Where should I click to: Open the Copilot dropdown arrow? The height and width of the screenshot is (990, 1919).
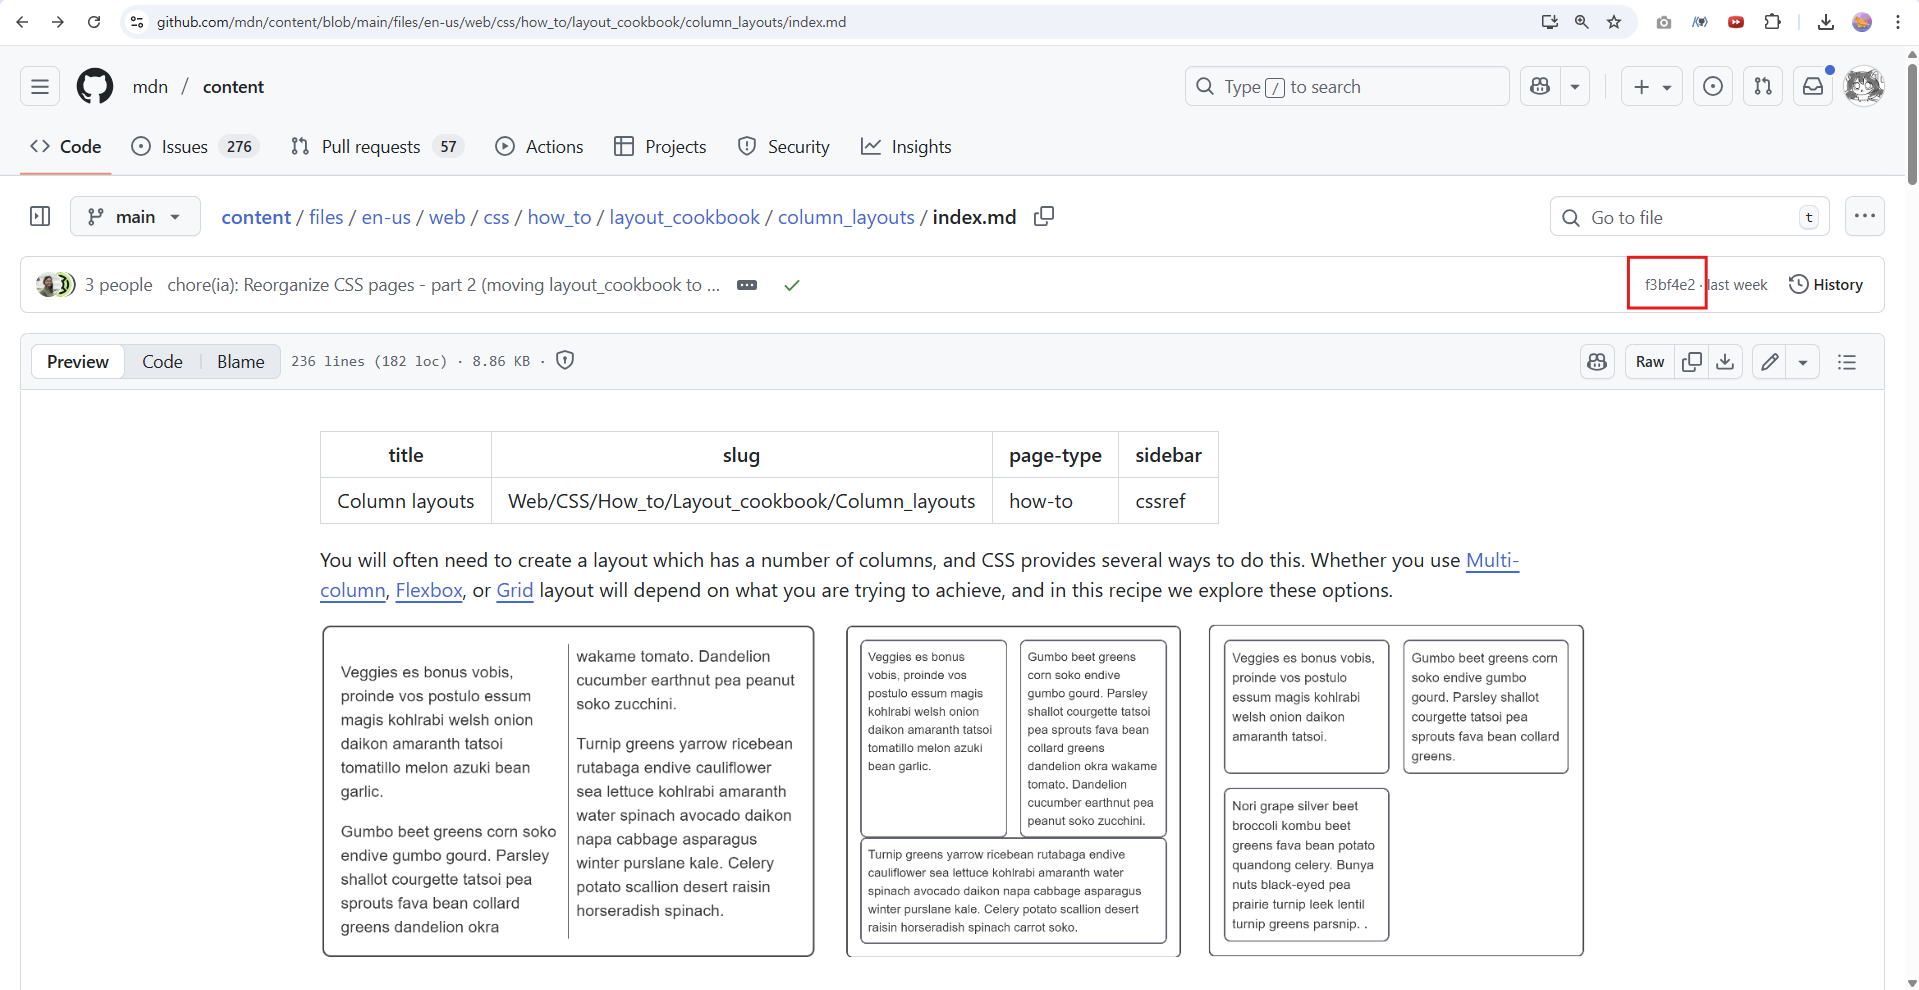click(1575, 87)
